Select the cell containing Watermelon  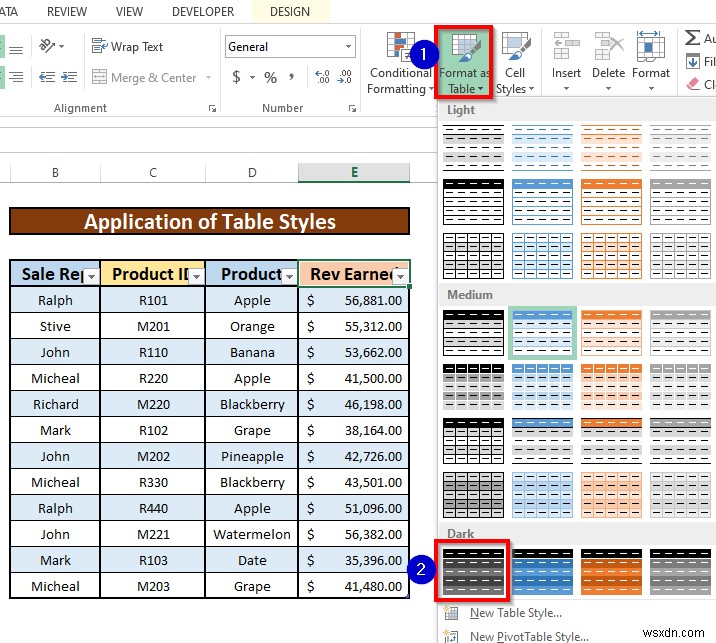point(252,534)
